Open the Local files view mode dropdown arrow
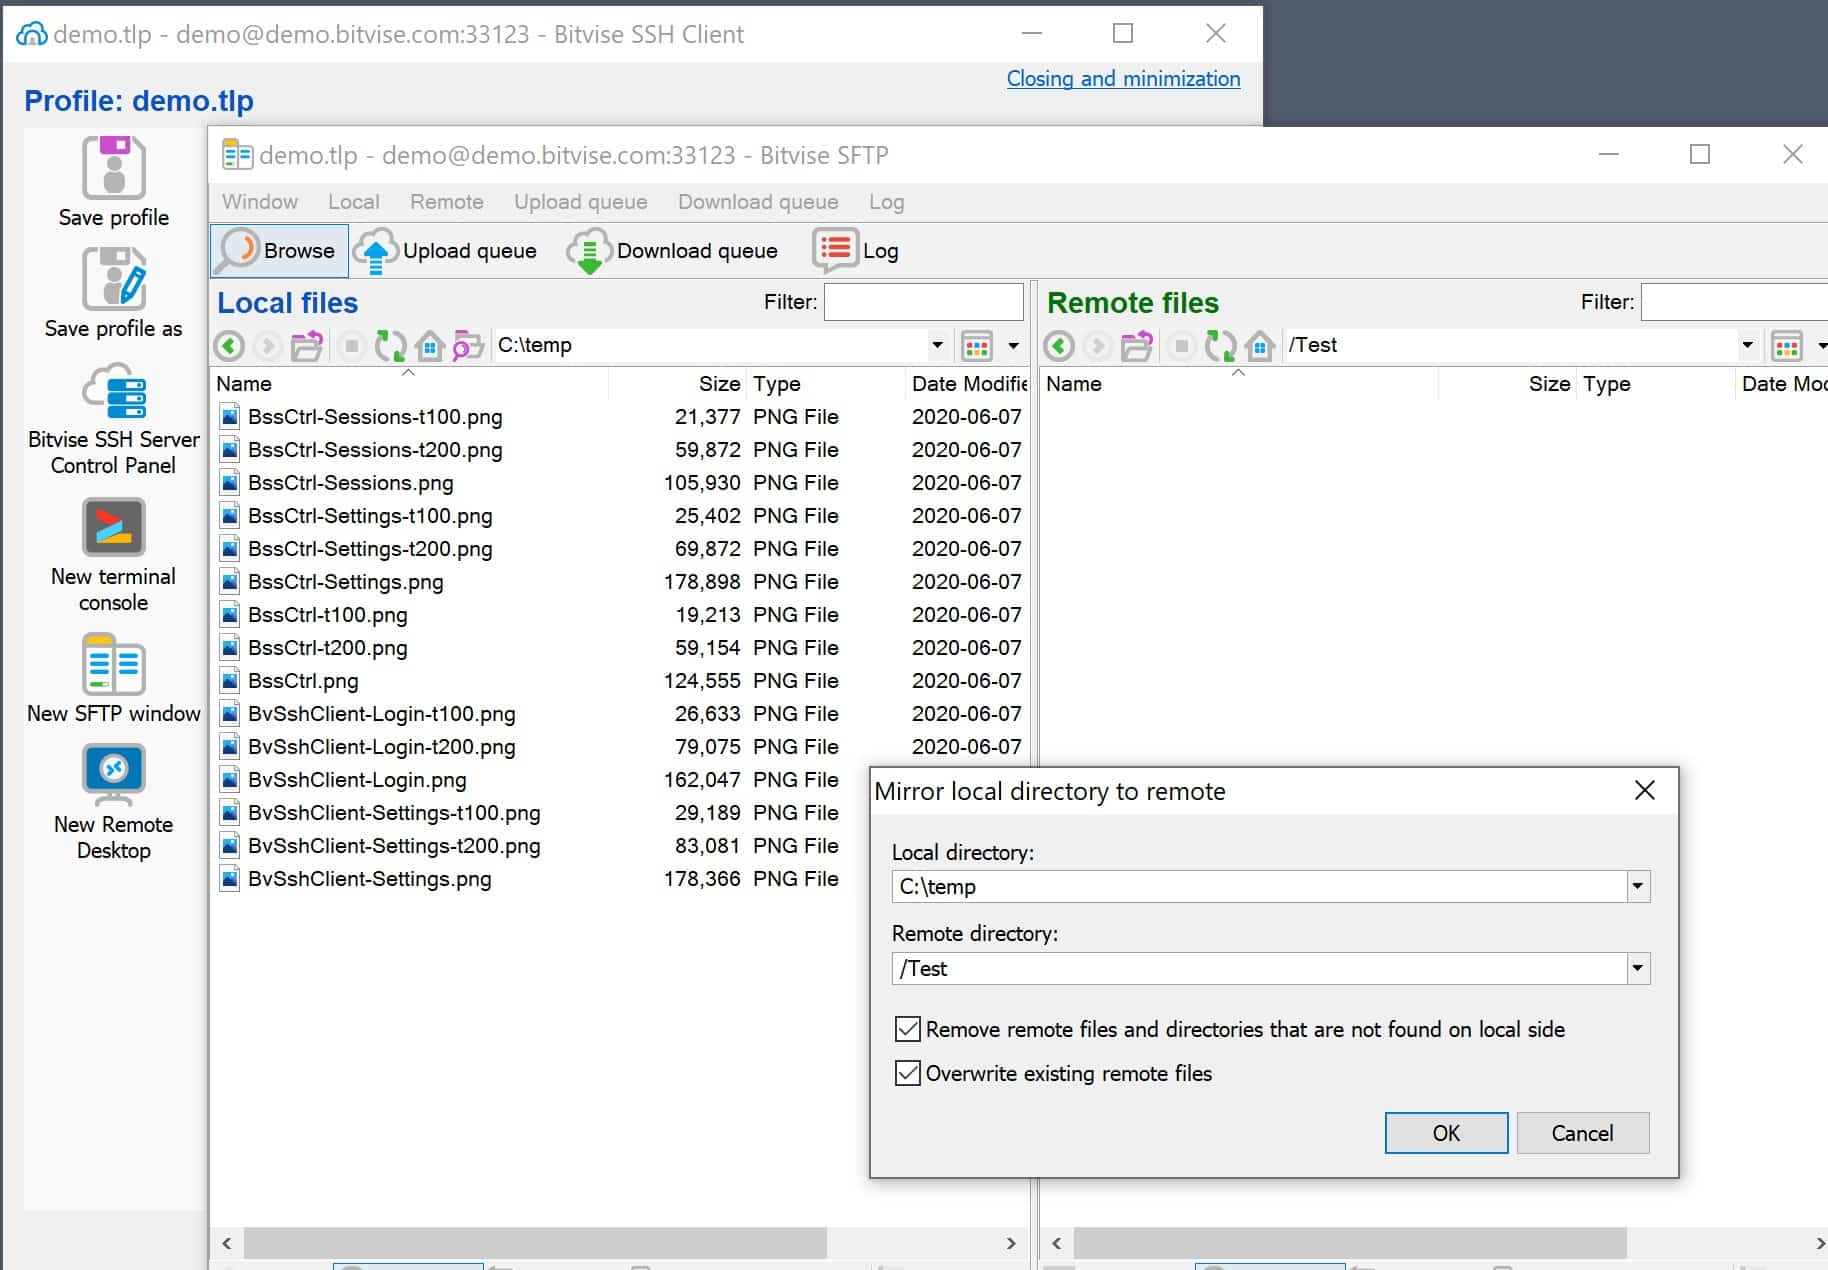This screenshot has width=1828, height=1270. coord(1013,346)
